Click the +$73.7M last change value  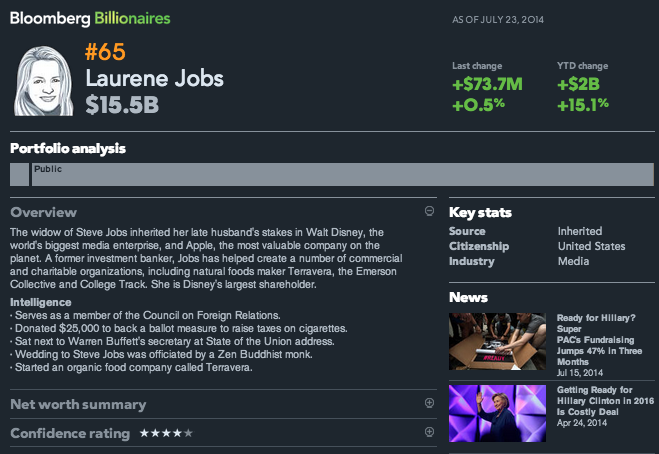coord(487,84)
